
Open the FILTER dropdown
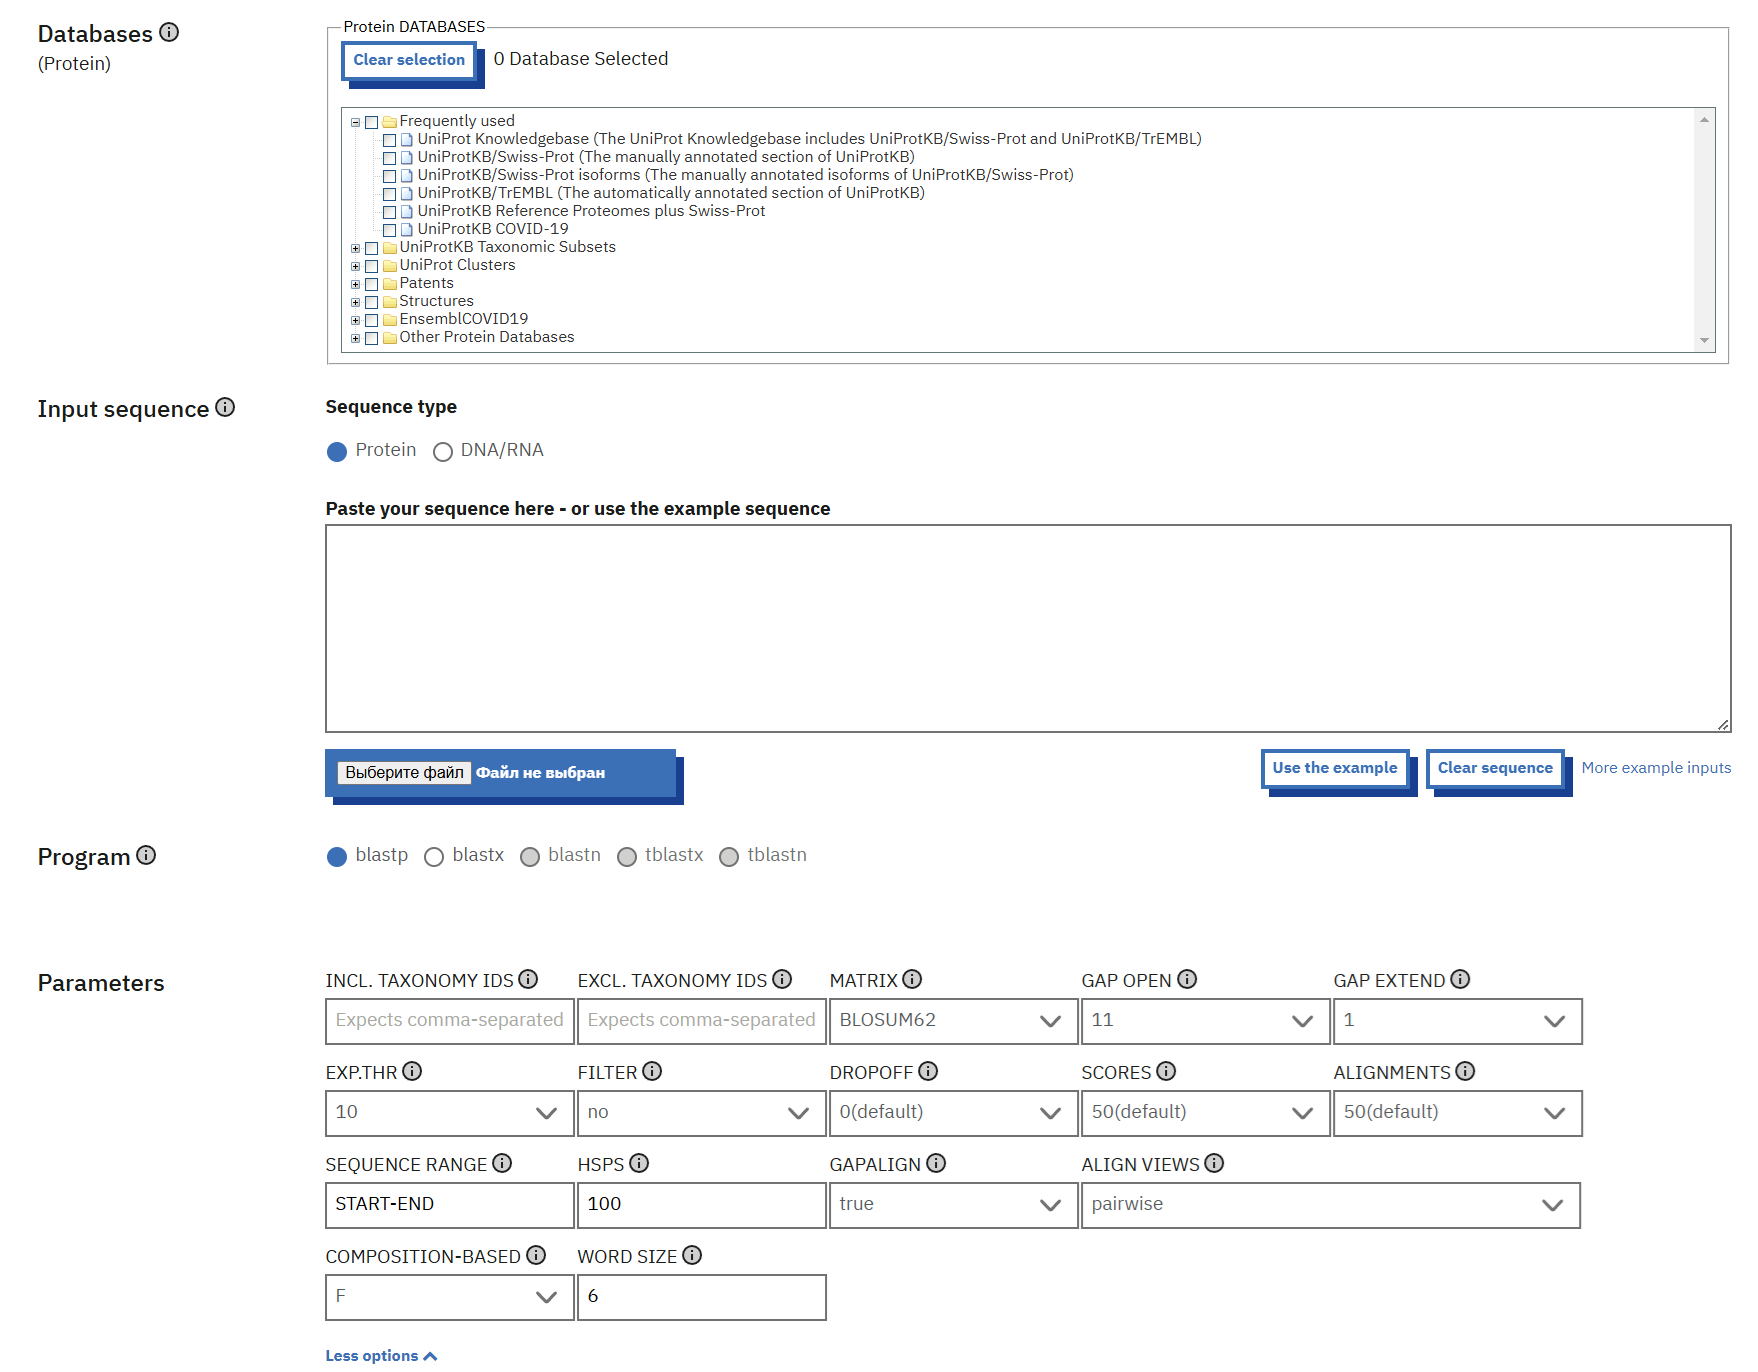pyautogui.click(x=701, y=1113)
